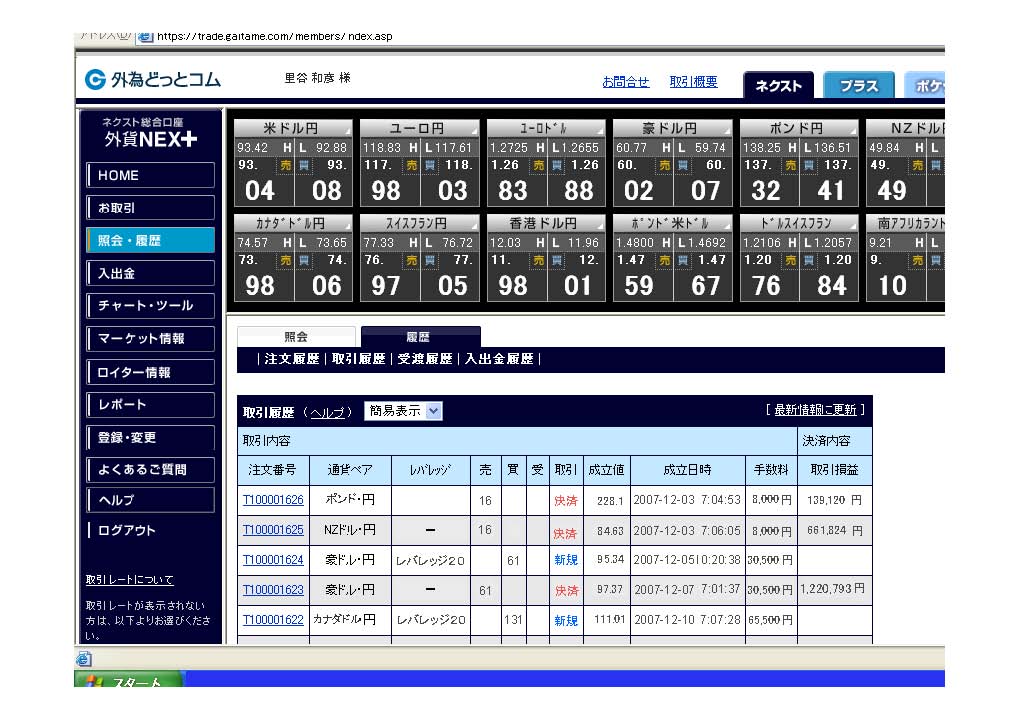Click the 売 sell icon on ユーロドル panel
The height and width of the screenshot is (720, 1018).
click(x=538, y=165)
